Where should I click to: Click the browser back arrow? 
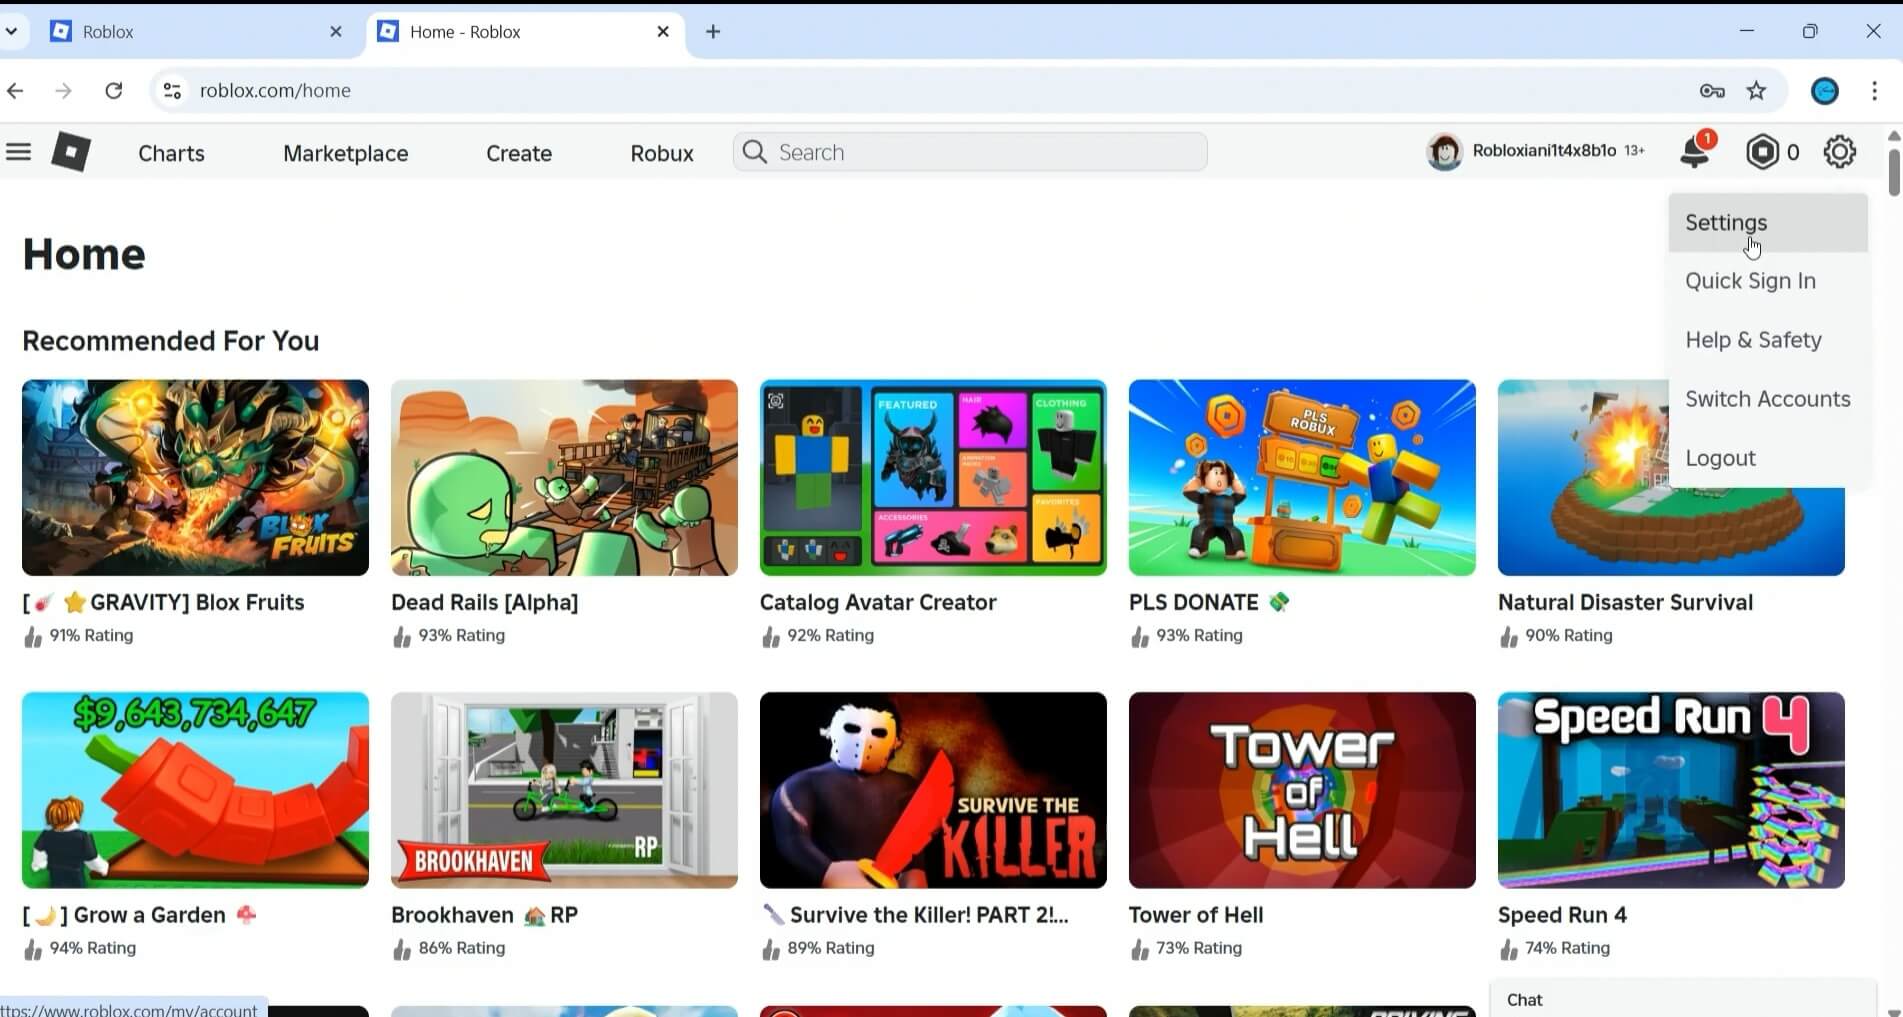pyautogui.click(x=15, y=91)
